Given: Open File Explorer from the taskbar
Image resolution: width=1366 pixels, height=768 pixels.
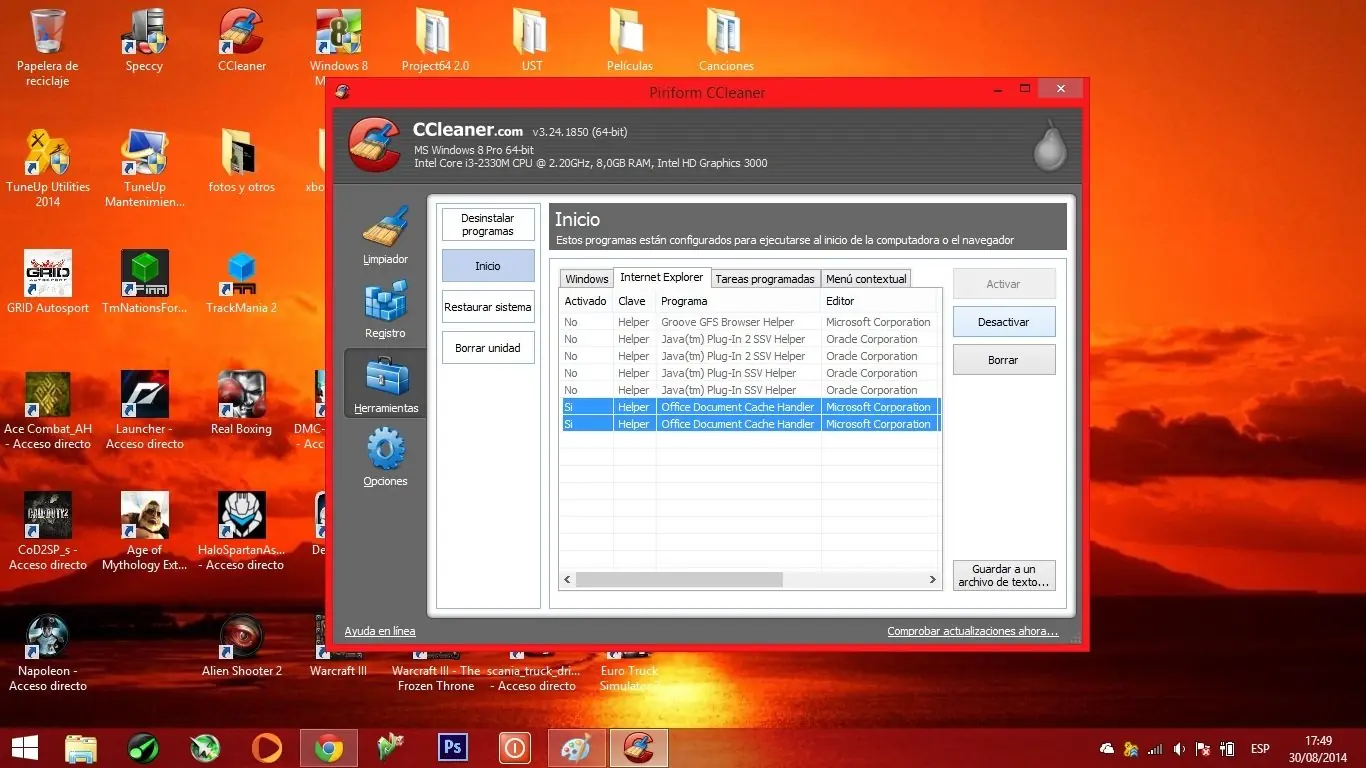Looking at the screenshot, I should click(81, 747).
